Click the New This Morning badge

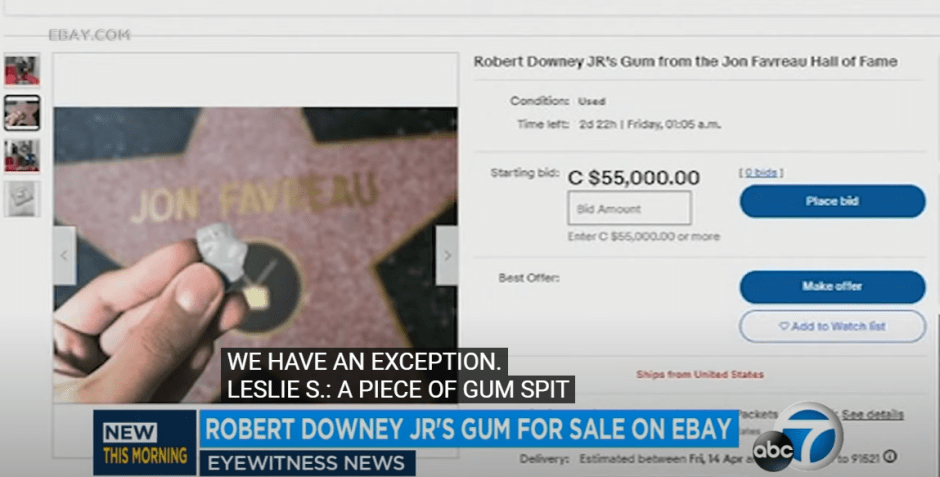144,442
